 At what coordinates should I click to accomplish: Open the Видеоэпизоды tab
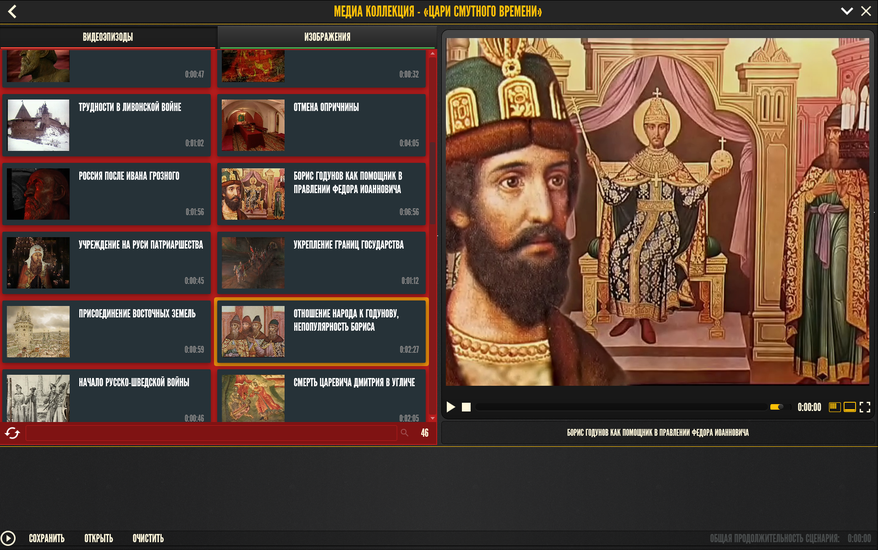108,37
